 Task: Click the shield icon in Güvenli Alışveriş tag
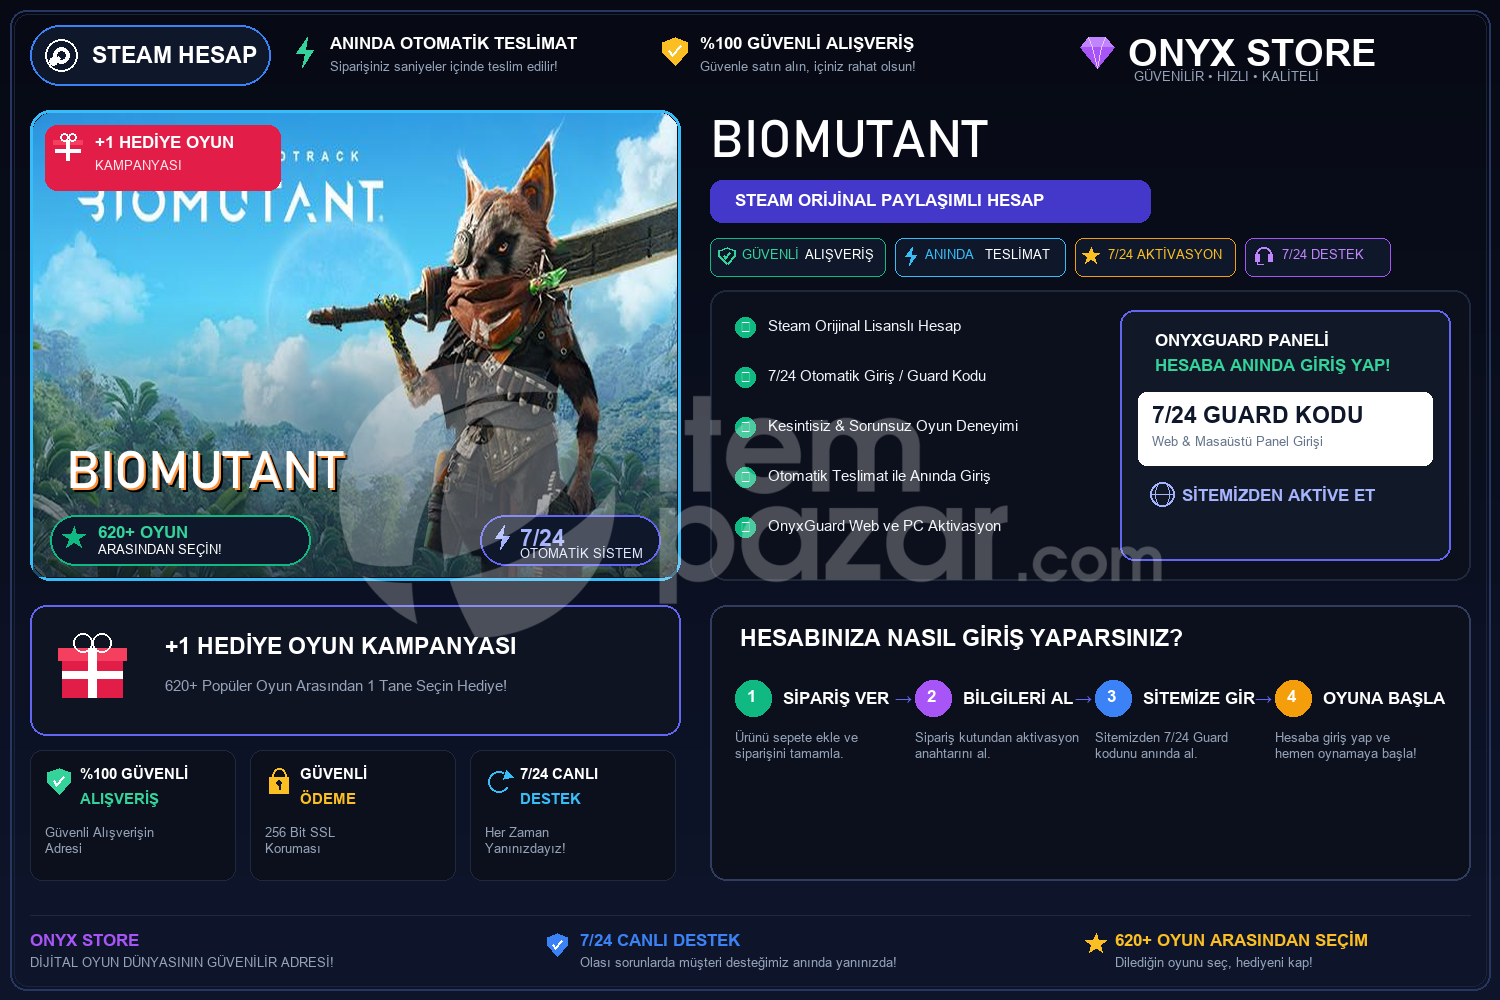click(x=727, y=256)
